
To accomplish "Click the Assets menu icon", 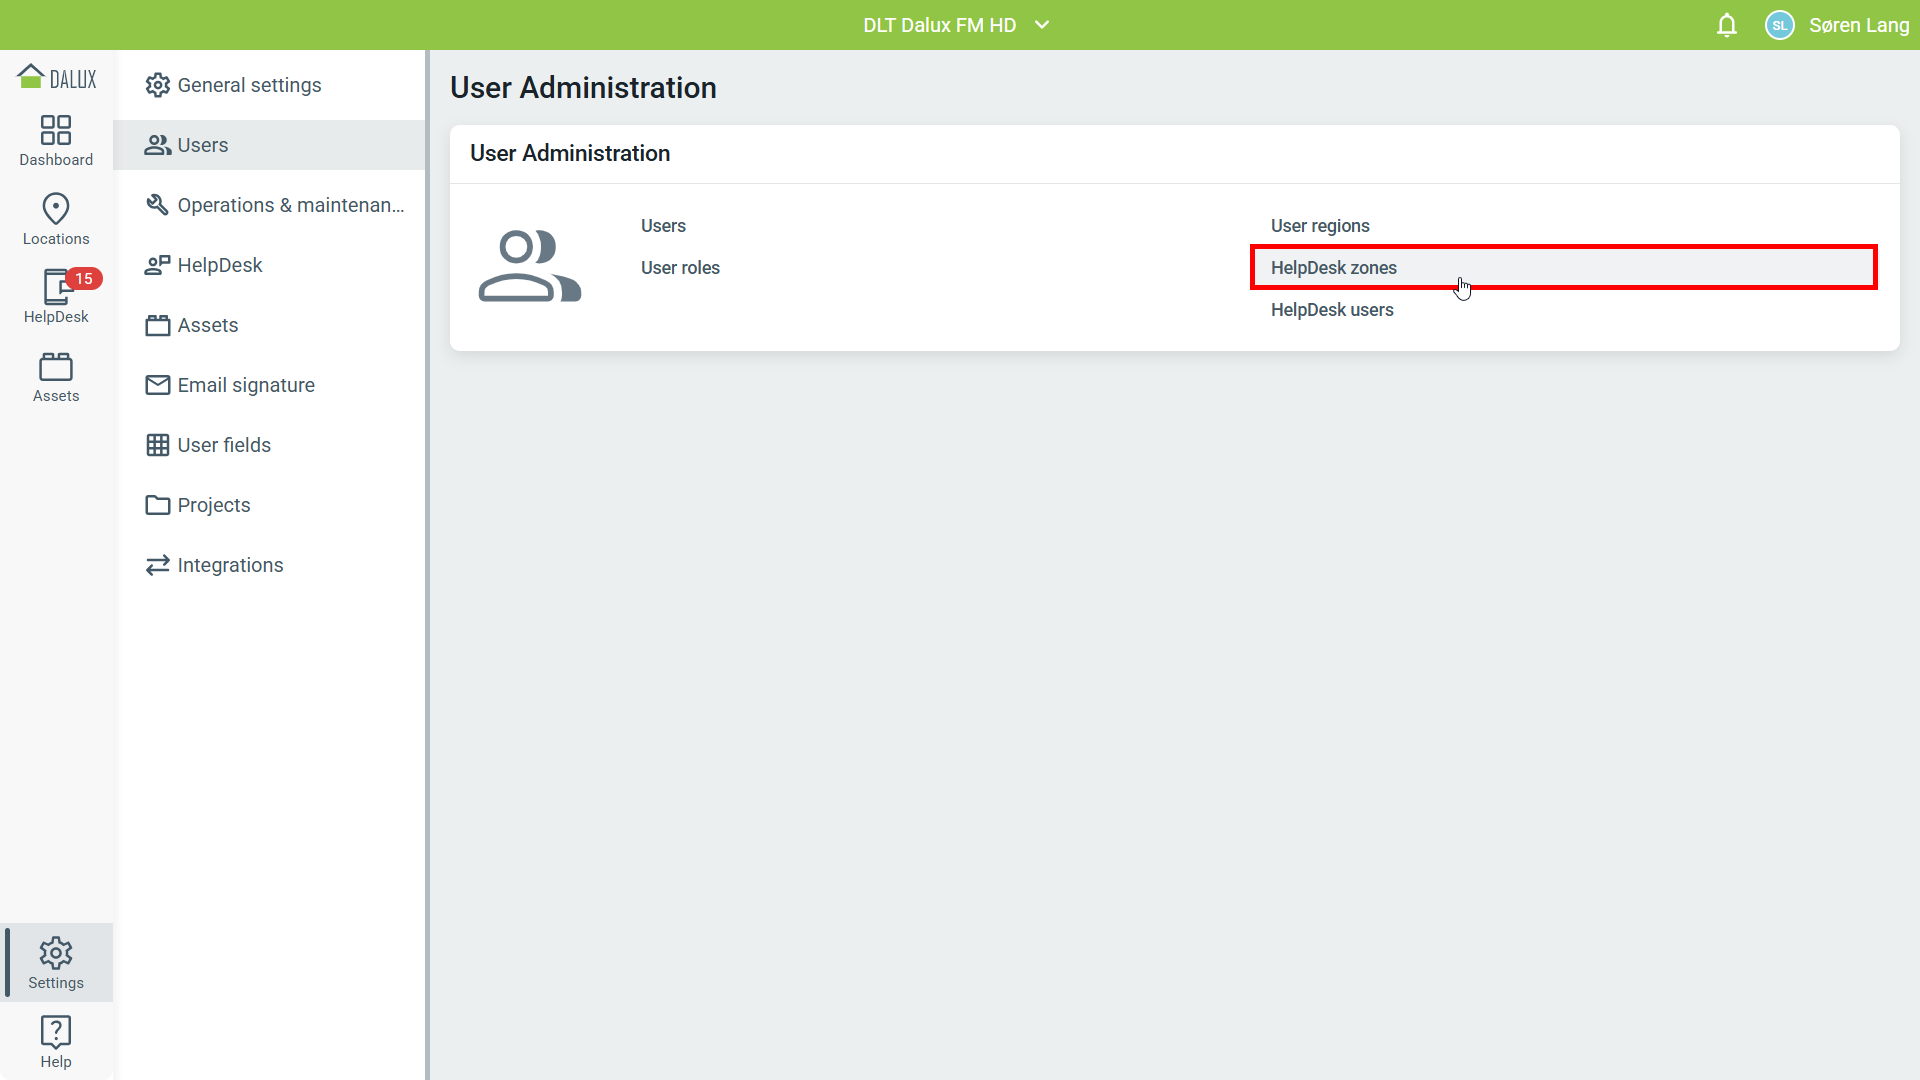I will coord(158,325).
